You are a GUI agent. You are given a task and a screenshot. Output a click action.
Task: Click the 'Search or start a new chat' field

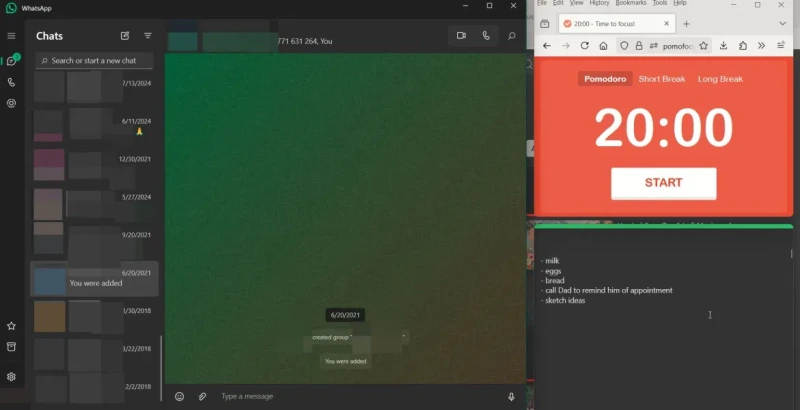coord(95,61)
